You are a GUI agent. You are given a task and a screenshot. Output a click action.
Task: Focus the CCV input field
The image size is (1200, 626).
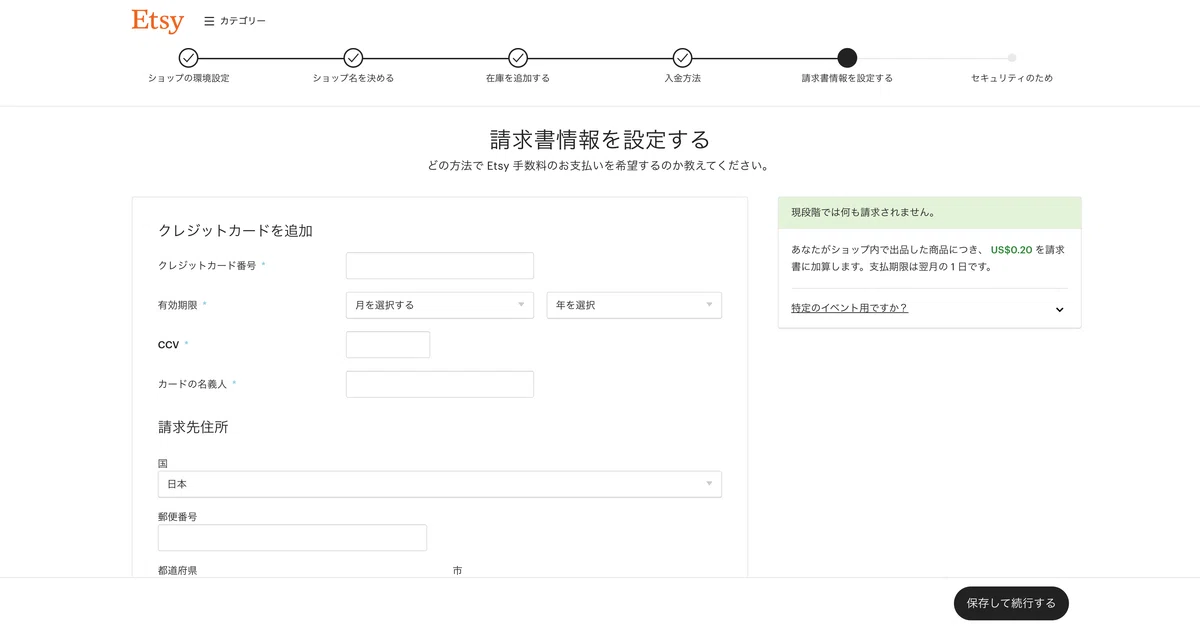point(388,344)
